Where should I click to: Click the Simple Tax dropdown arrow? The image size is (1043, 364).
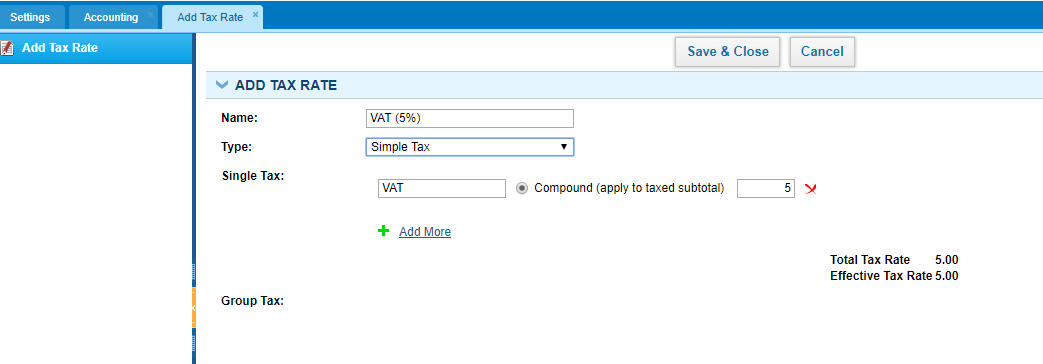click(x=563, y=147)
